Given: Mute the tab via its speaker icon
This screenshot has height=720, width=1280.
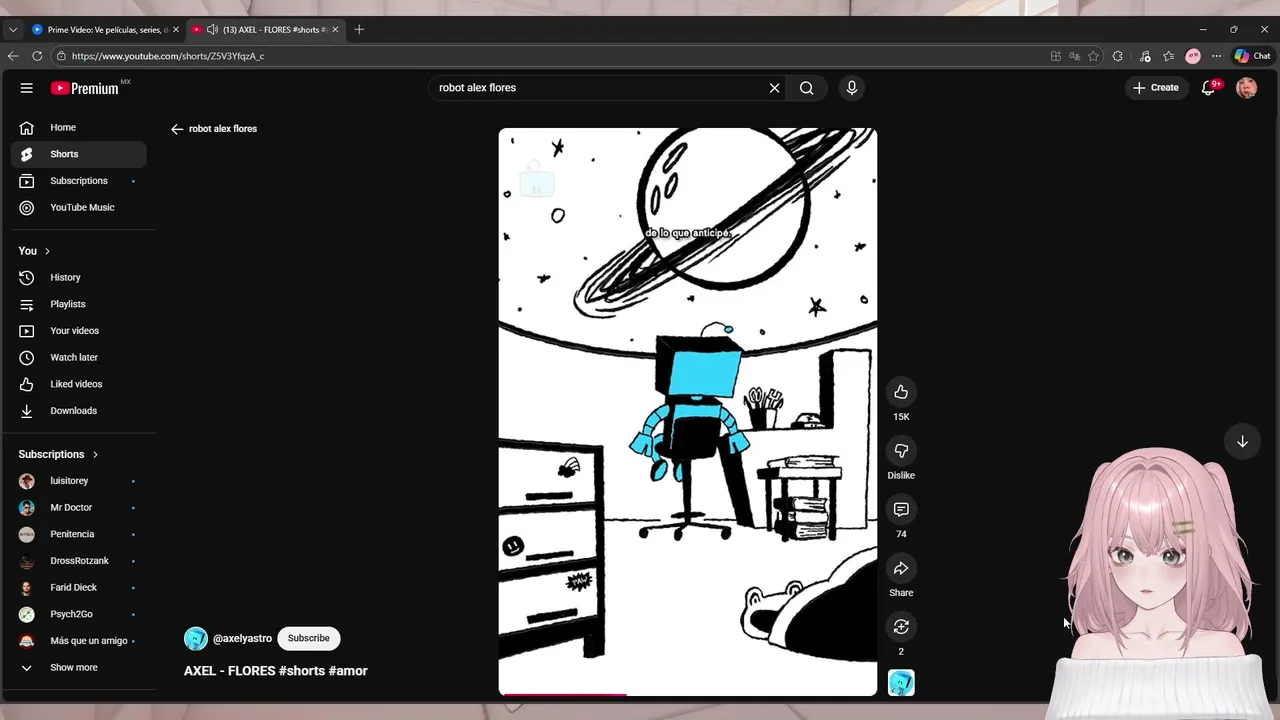Looking at the screenshot, I should coord(212,30).
